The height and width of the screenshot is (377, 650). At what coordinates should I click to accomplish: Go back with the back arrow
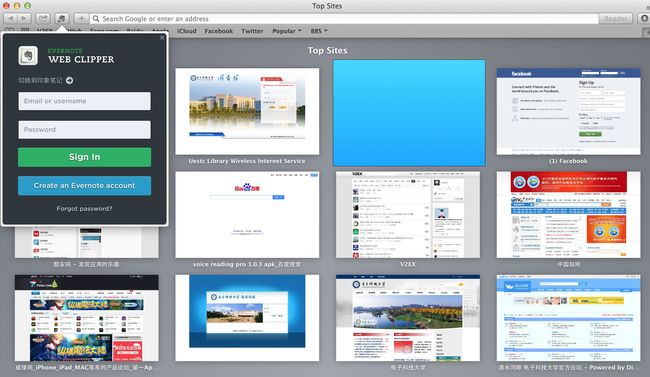(x=10, y=19)
